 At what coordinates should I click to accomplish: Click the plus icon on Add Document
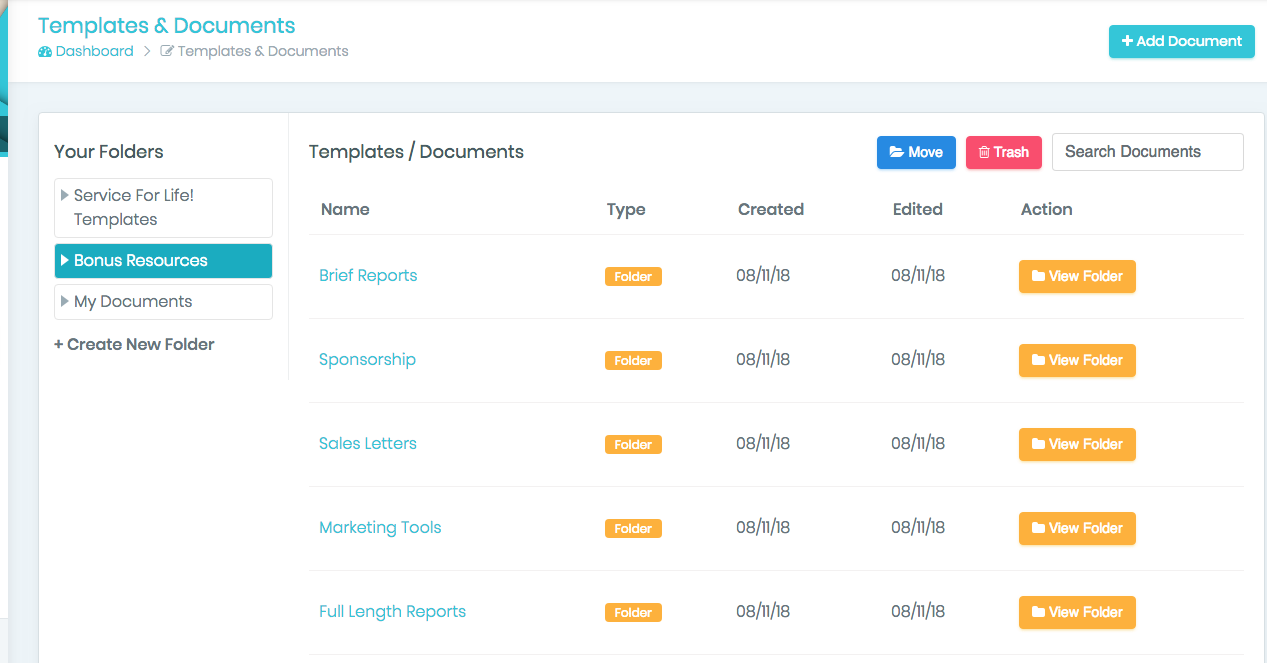pos(1127,42)
